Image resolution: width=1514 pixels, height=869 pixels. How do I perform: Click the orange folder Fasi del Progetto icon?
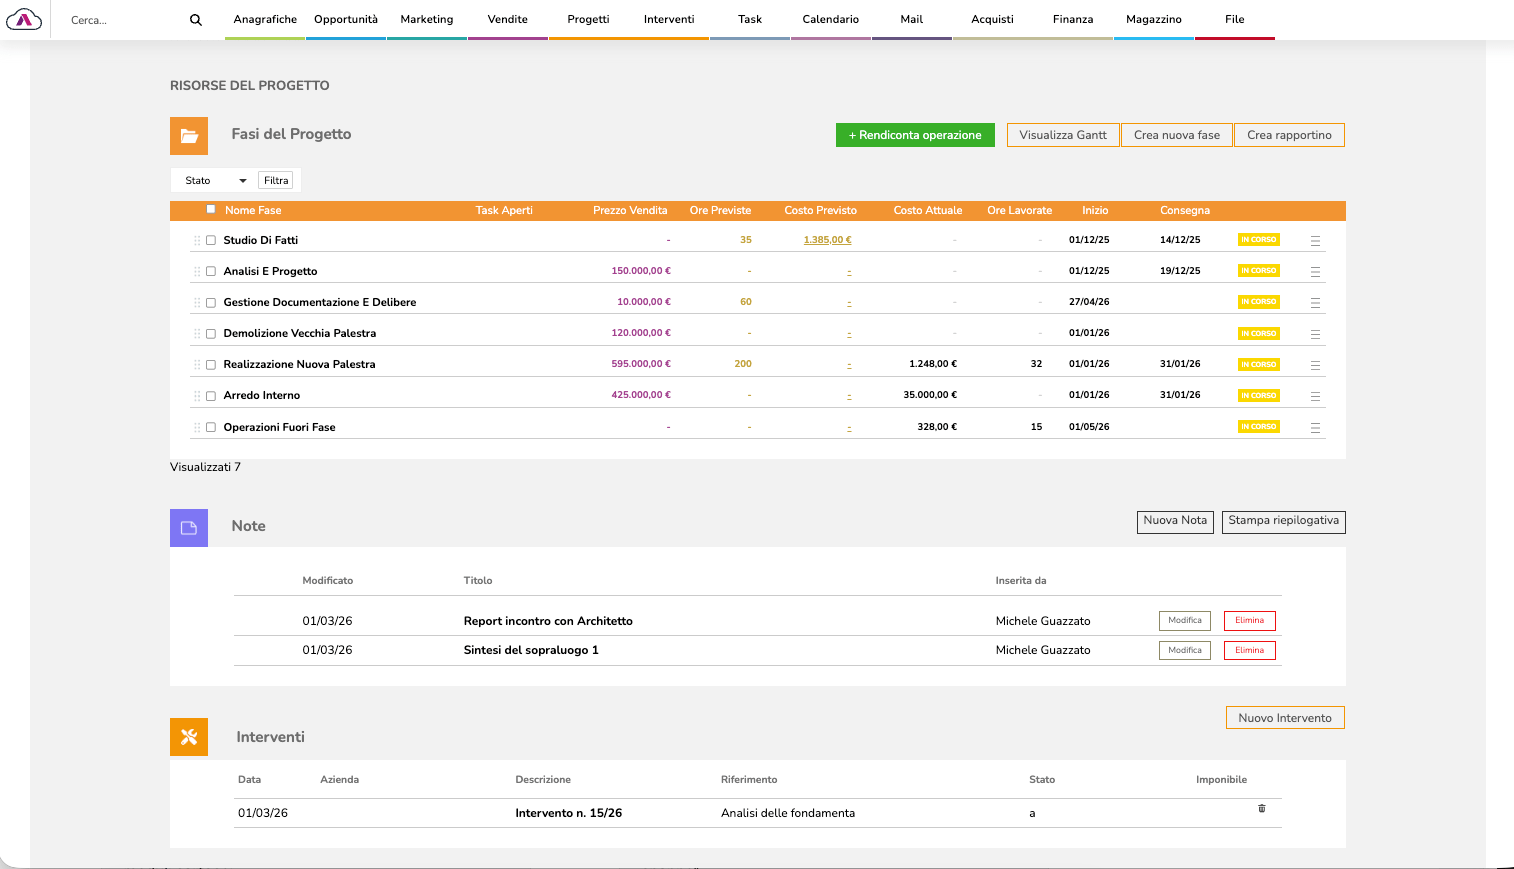189,136
